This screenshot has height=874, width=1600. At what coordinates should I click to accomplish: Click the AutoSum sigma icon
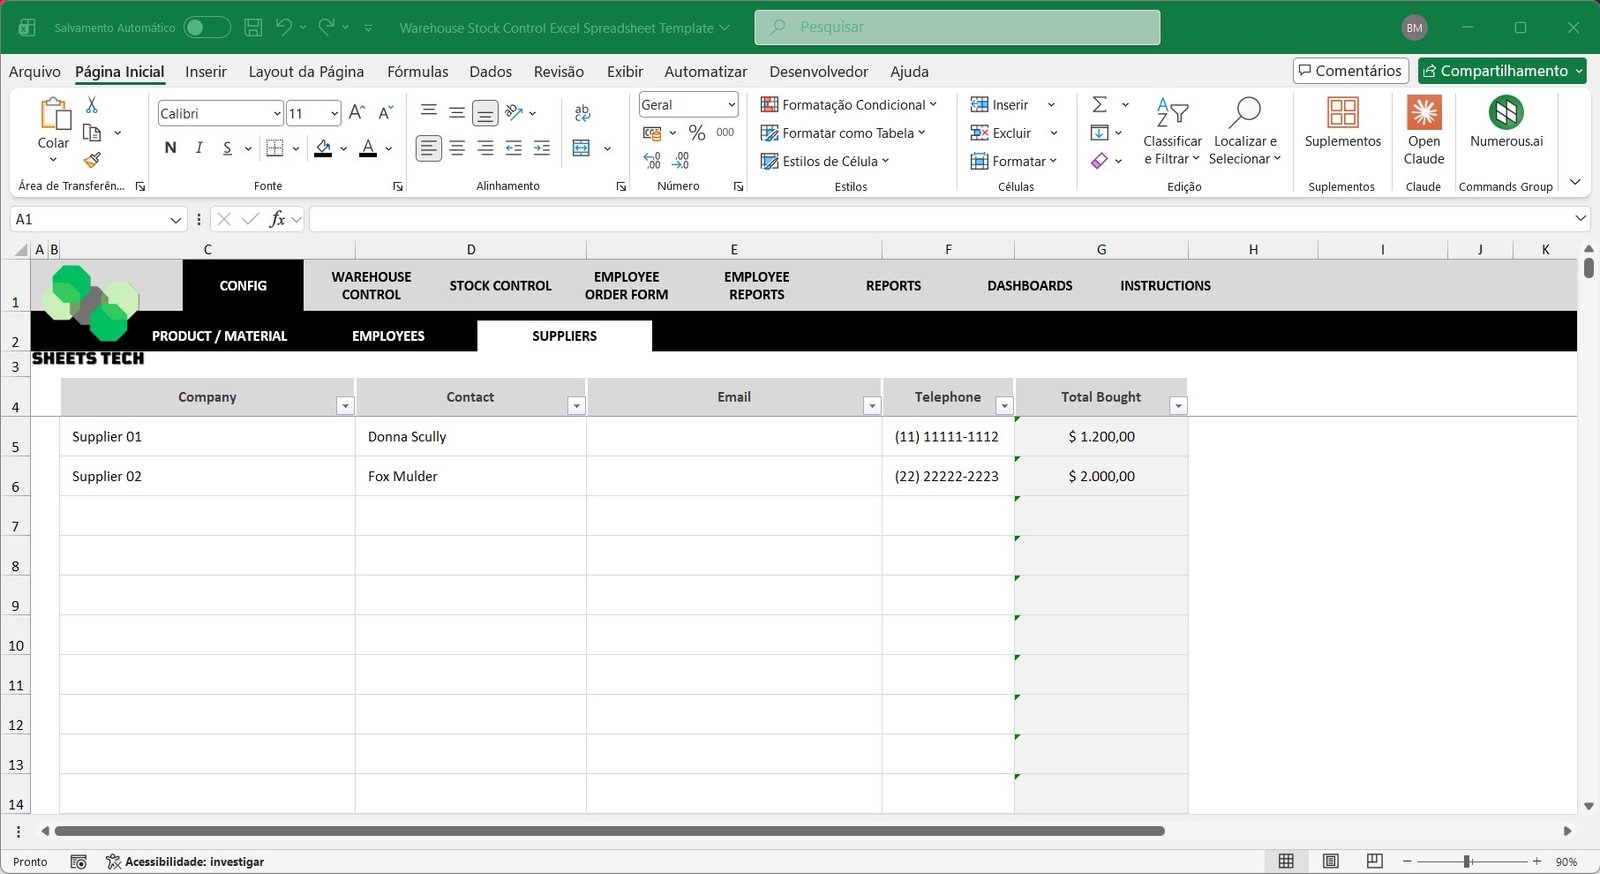(x=1099, y=104)
